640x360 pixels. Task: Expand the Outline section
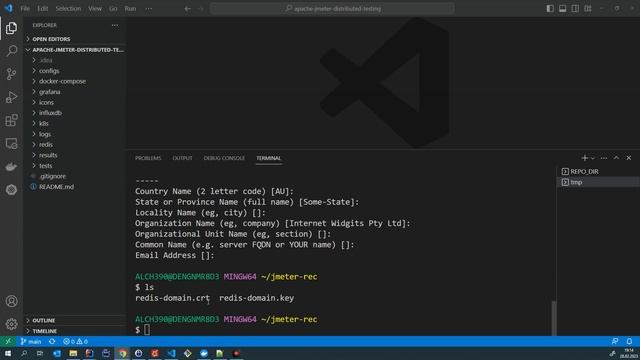click(x=75, y=320)
